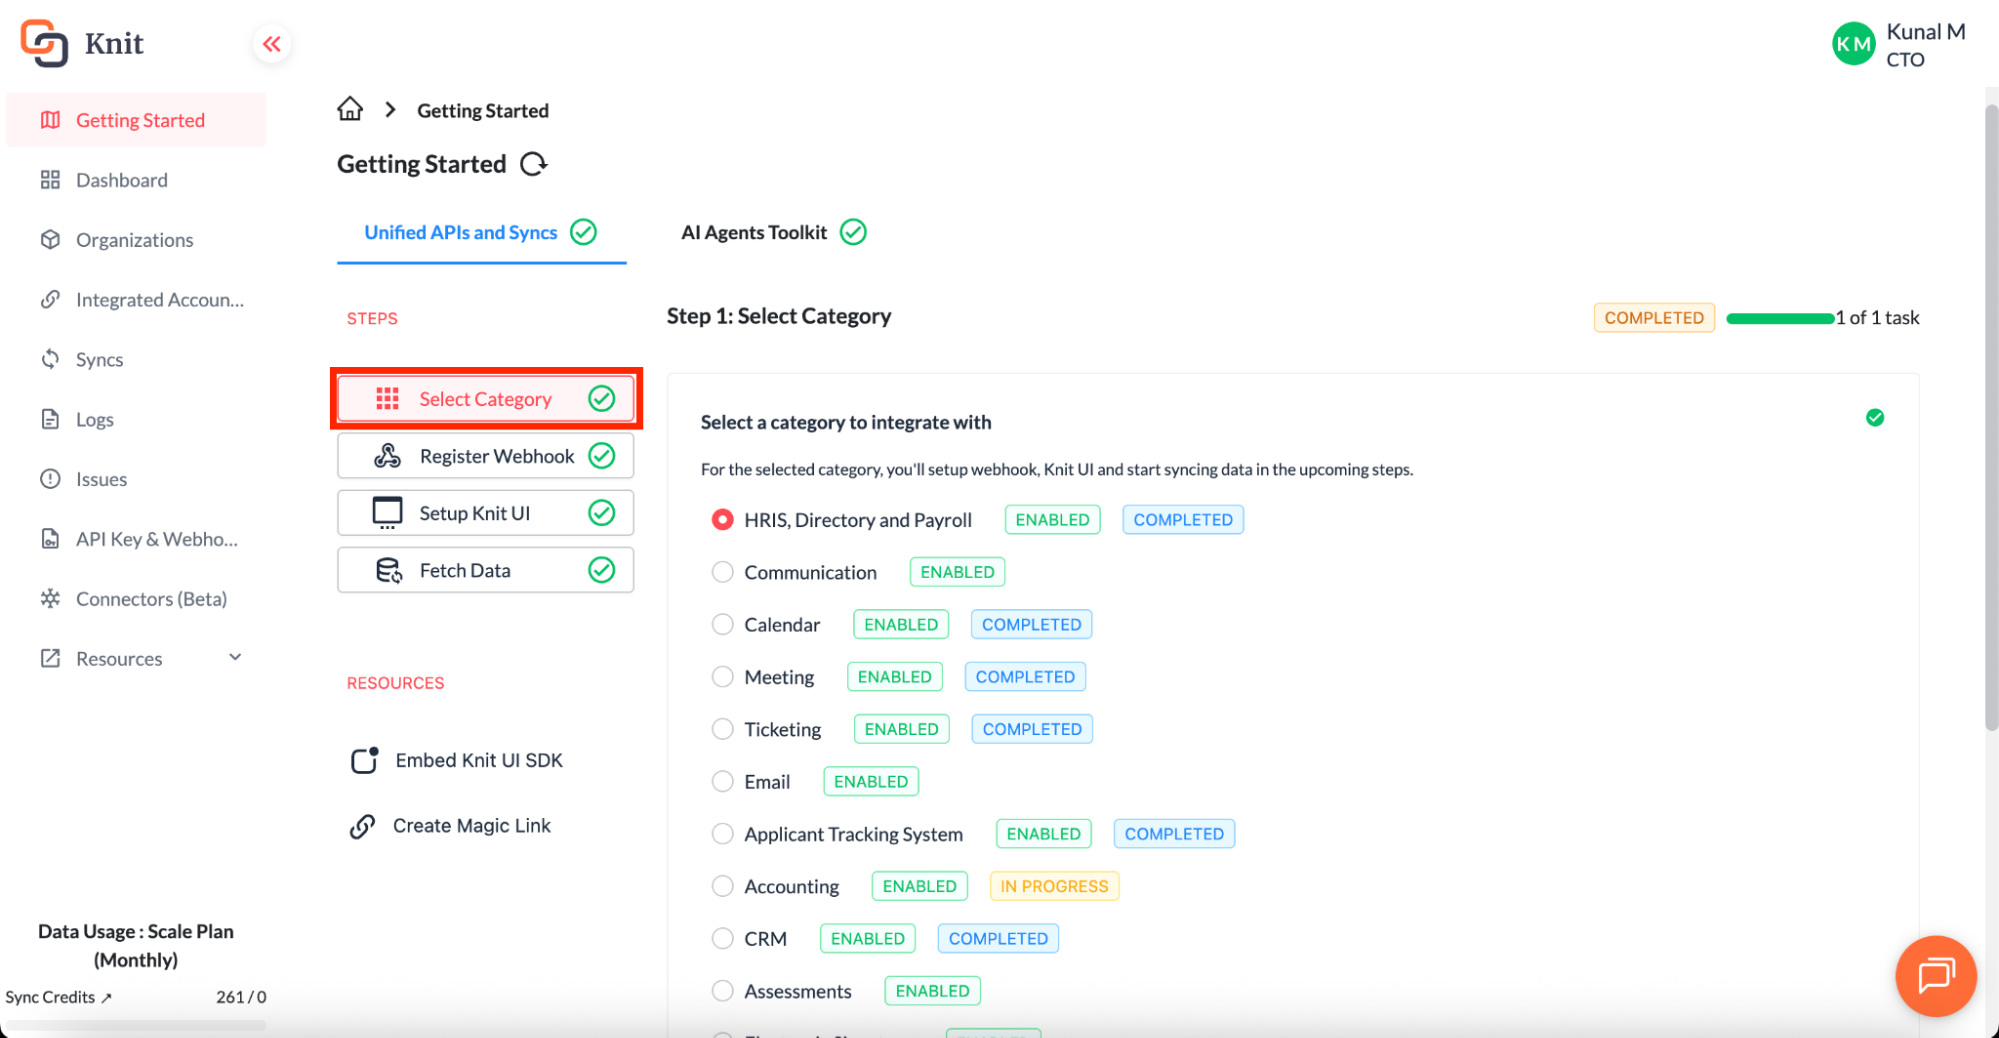Image resolution: width=1999 pixels, height=1038 pixels.
Task: Expand the Resources chevron in sidebar
Action: click(235, 657)
